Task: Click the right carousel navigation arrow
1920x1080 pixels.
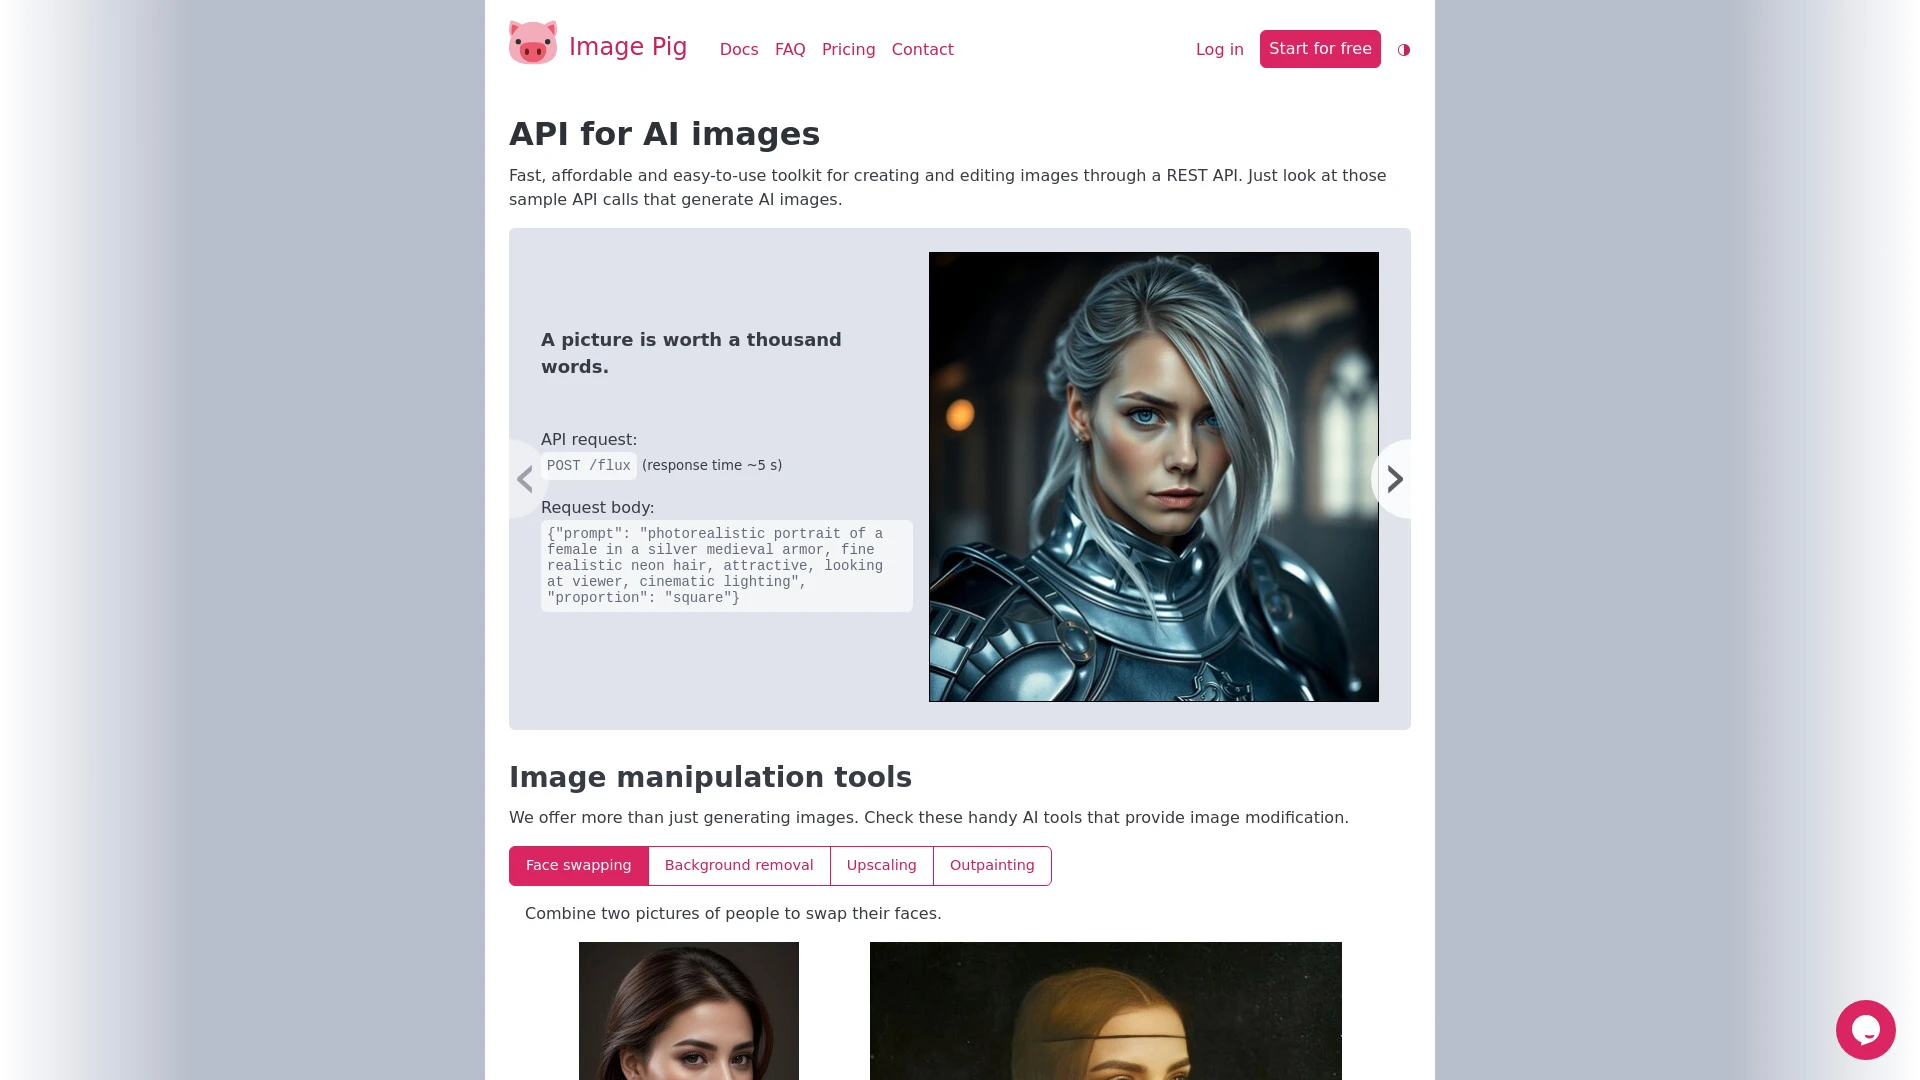Action: (x=1394, y=479)
